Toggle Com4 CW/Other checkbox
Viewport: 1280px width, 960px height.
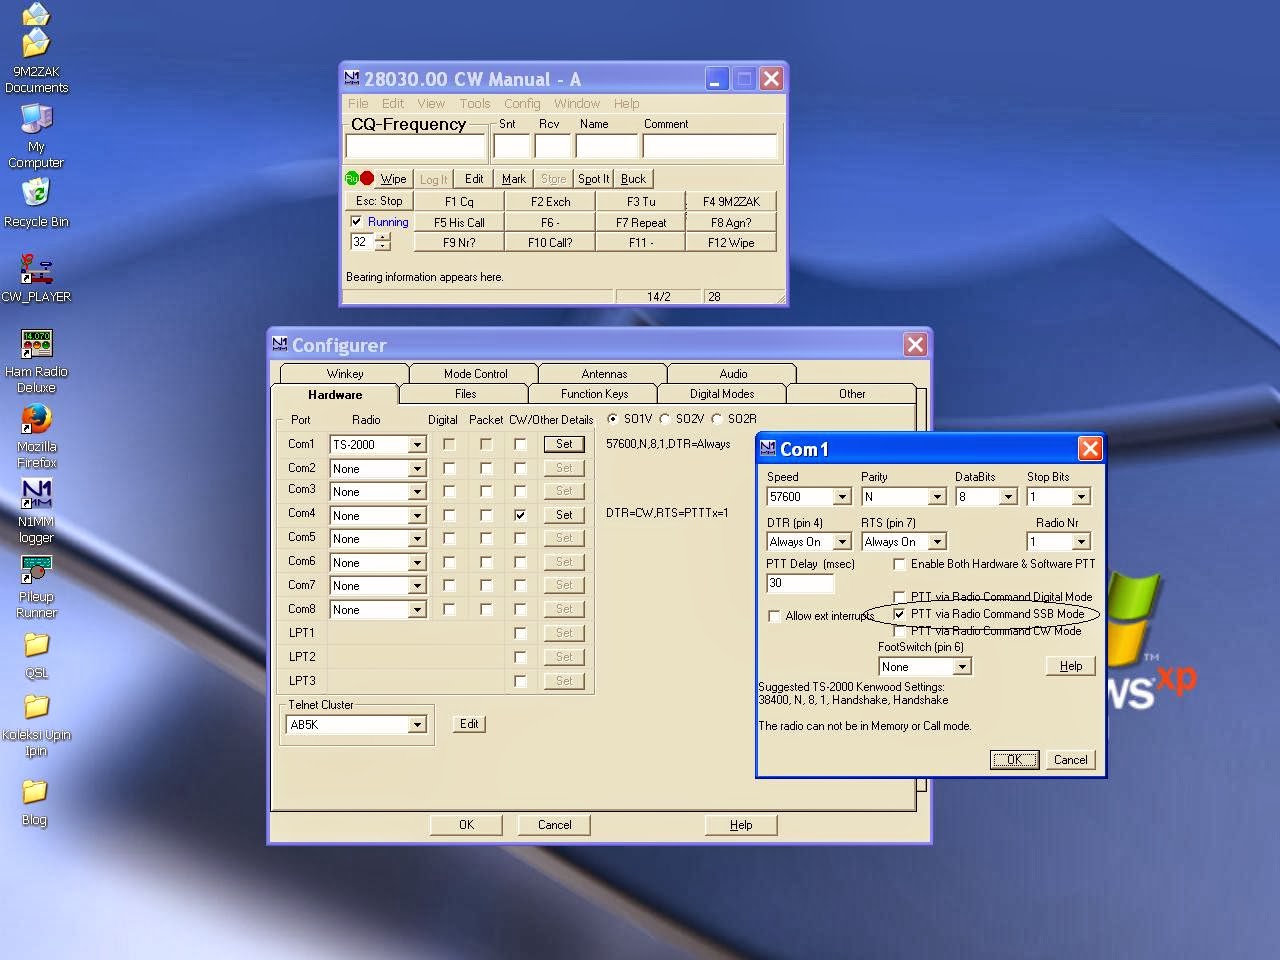coord(520,515)
